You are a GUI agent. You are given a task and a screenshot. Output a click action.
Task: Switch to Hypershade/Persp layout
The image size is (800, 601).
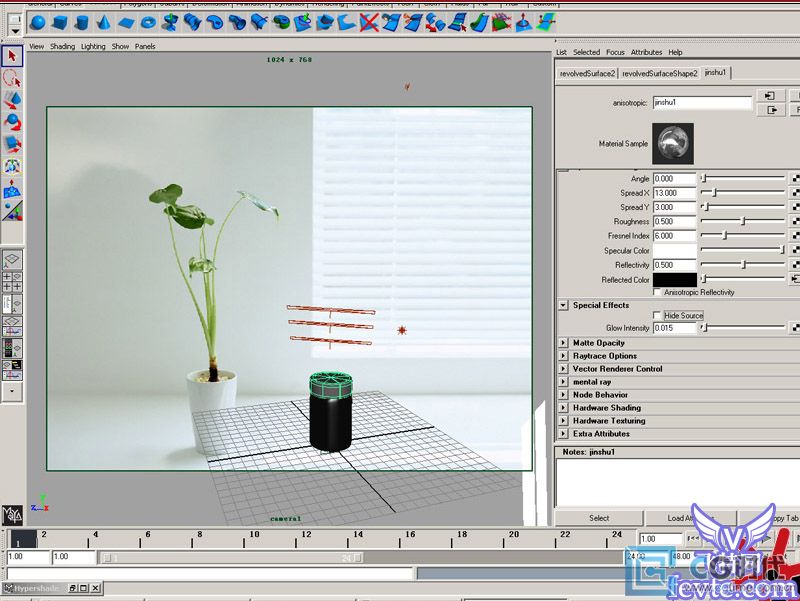click(x=12, y=348)
